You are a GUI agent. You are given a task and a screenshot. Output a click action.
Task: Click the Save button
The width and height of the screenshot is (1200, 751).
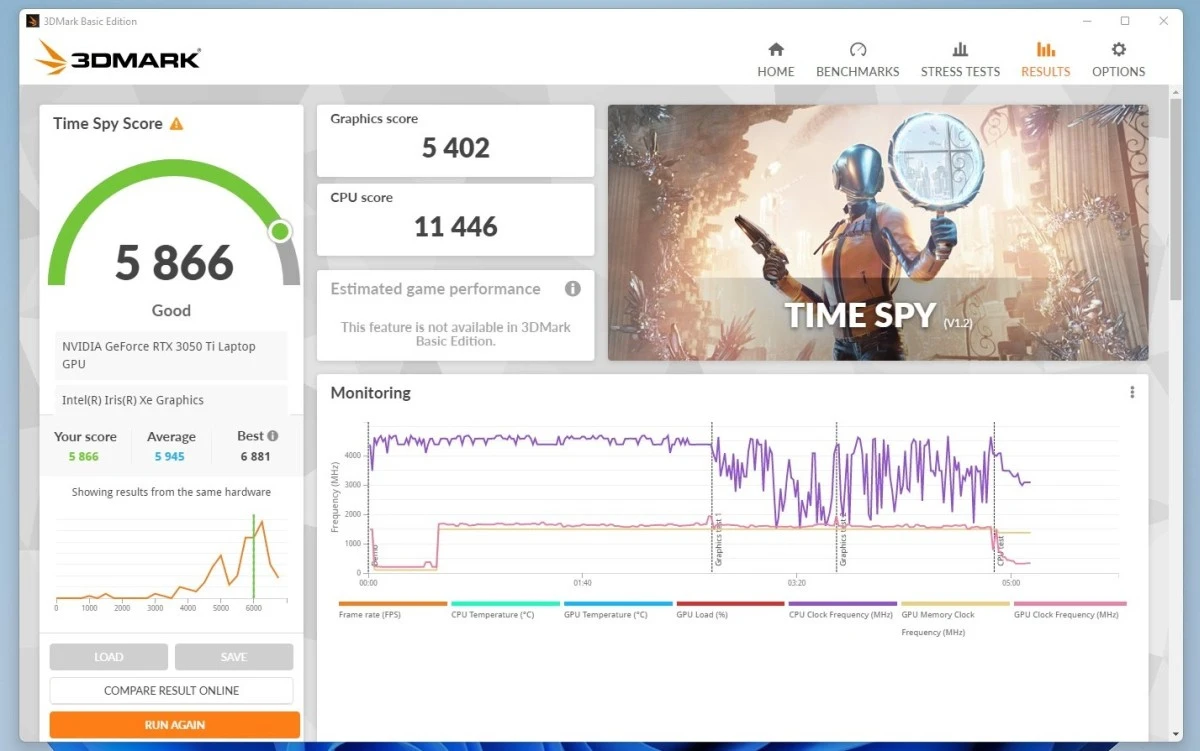click(234, 657)
